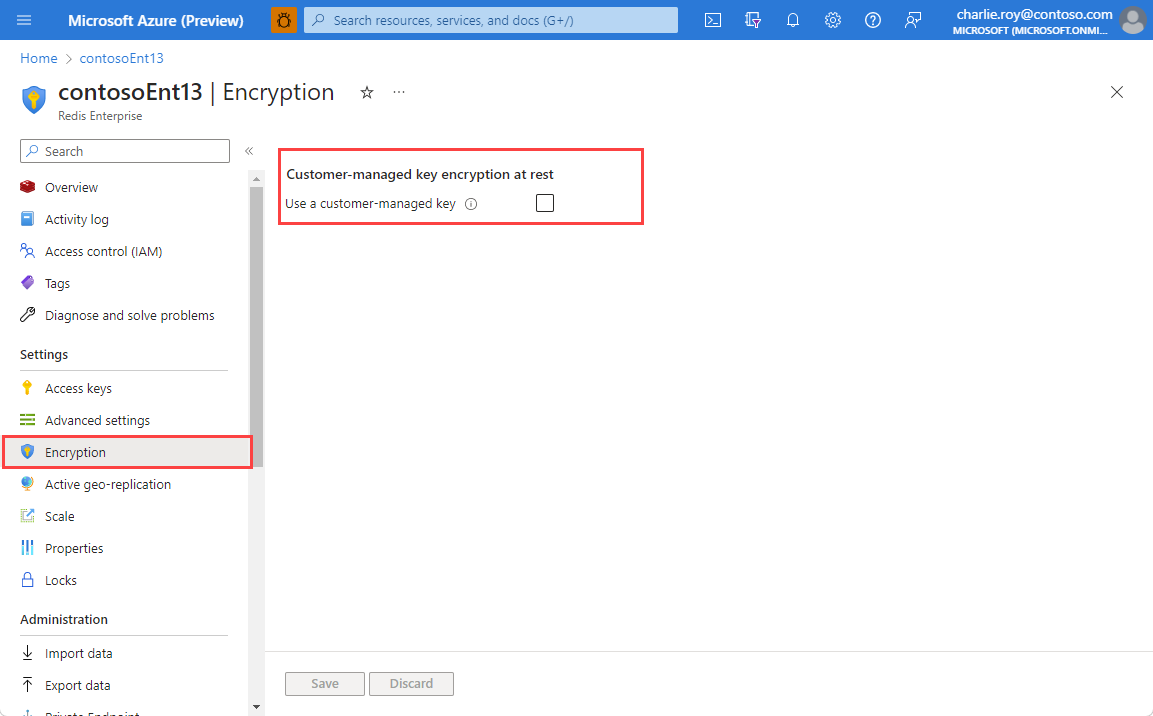
Task: Open the Cloud Shell from the top bar
Action: click(x=712, y=20)
